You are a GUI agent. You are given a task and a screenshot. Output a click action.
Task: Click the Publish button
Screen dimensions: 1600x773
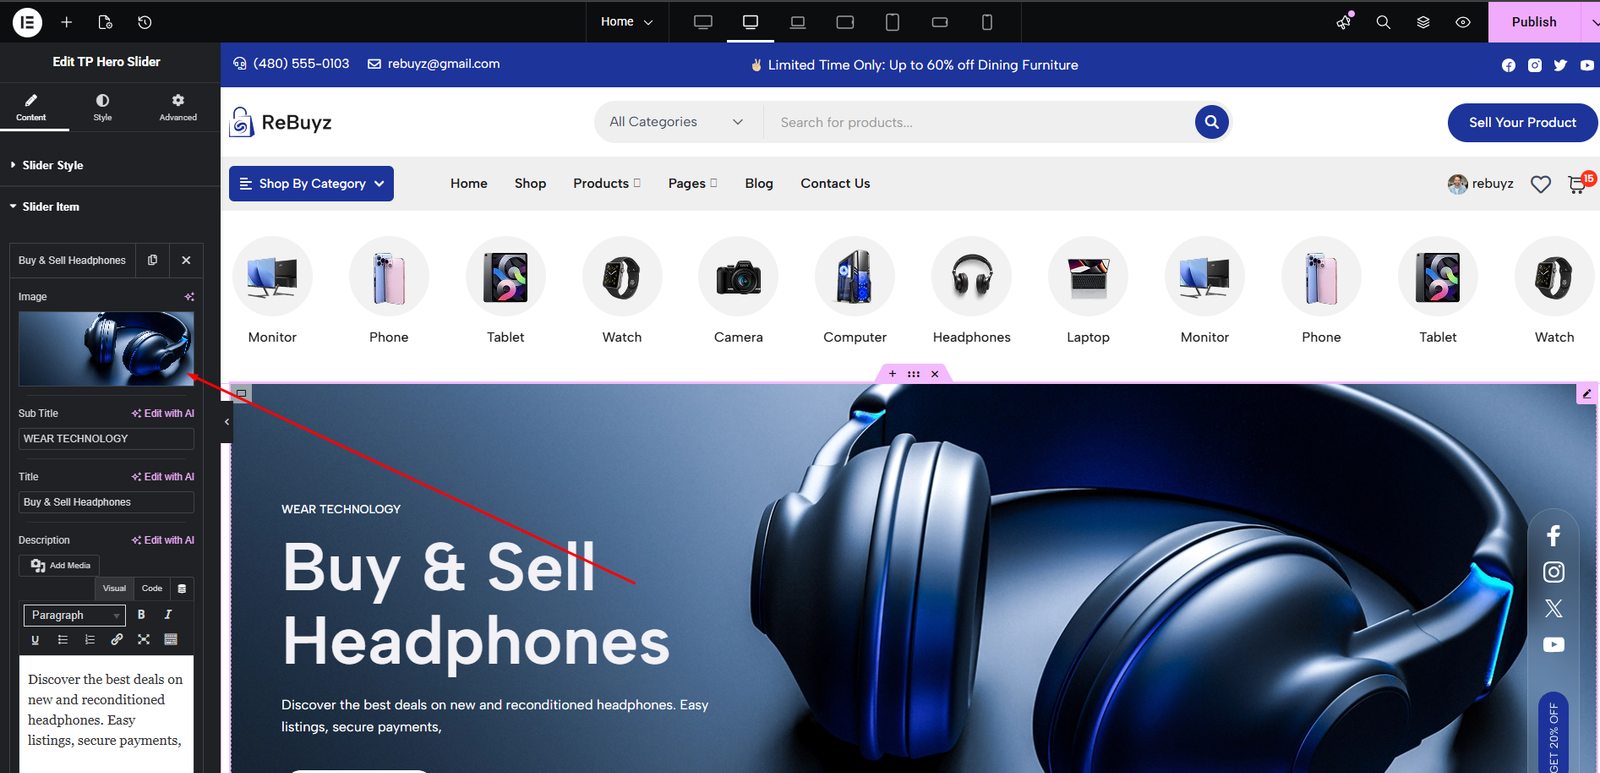pos(1534,22)
